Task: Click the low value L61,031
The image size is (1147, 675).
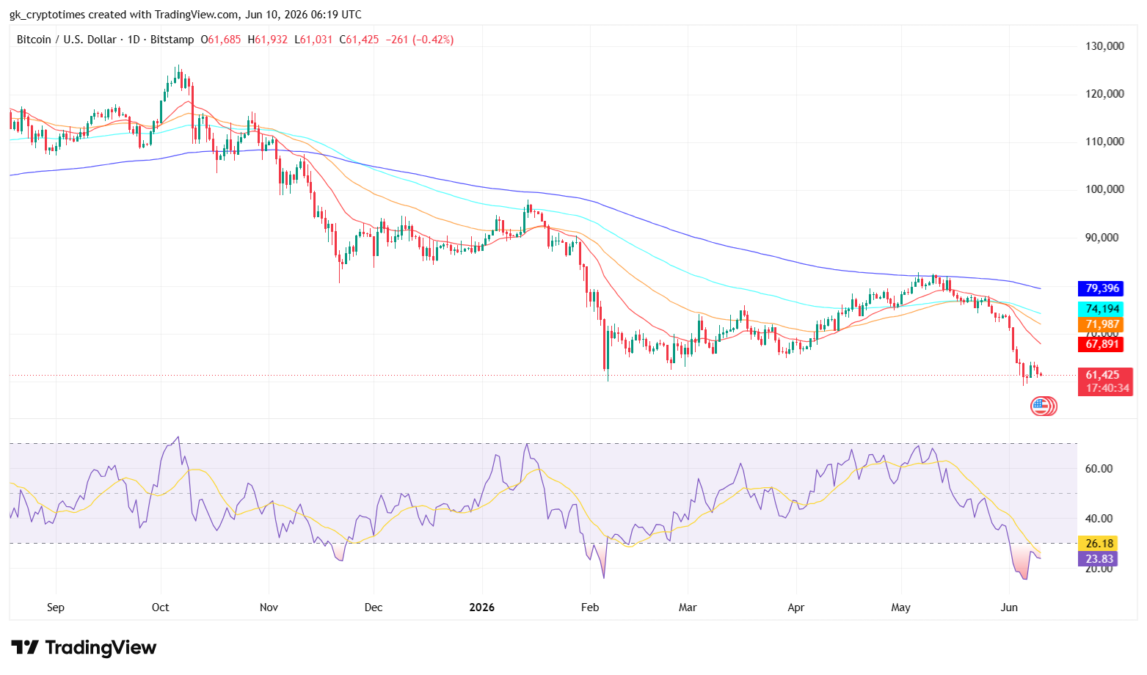Action: [x=313, y=39]
